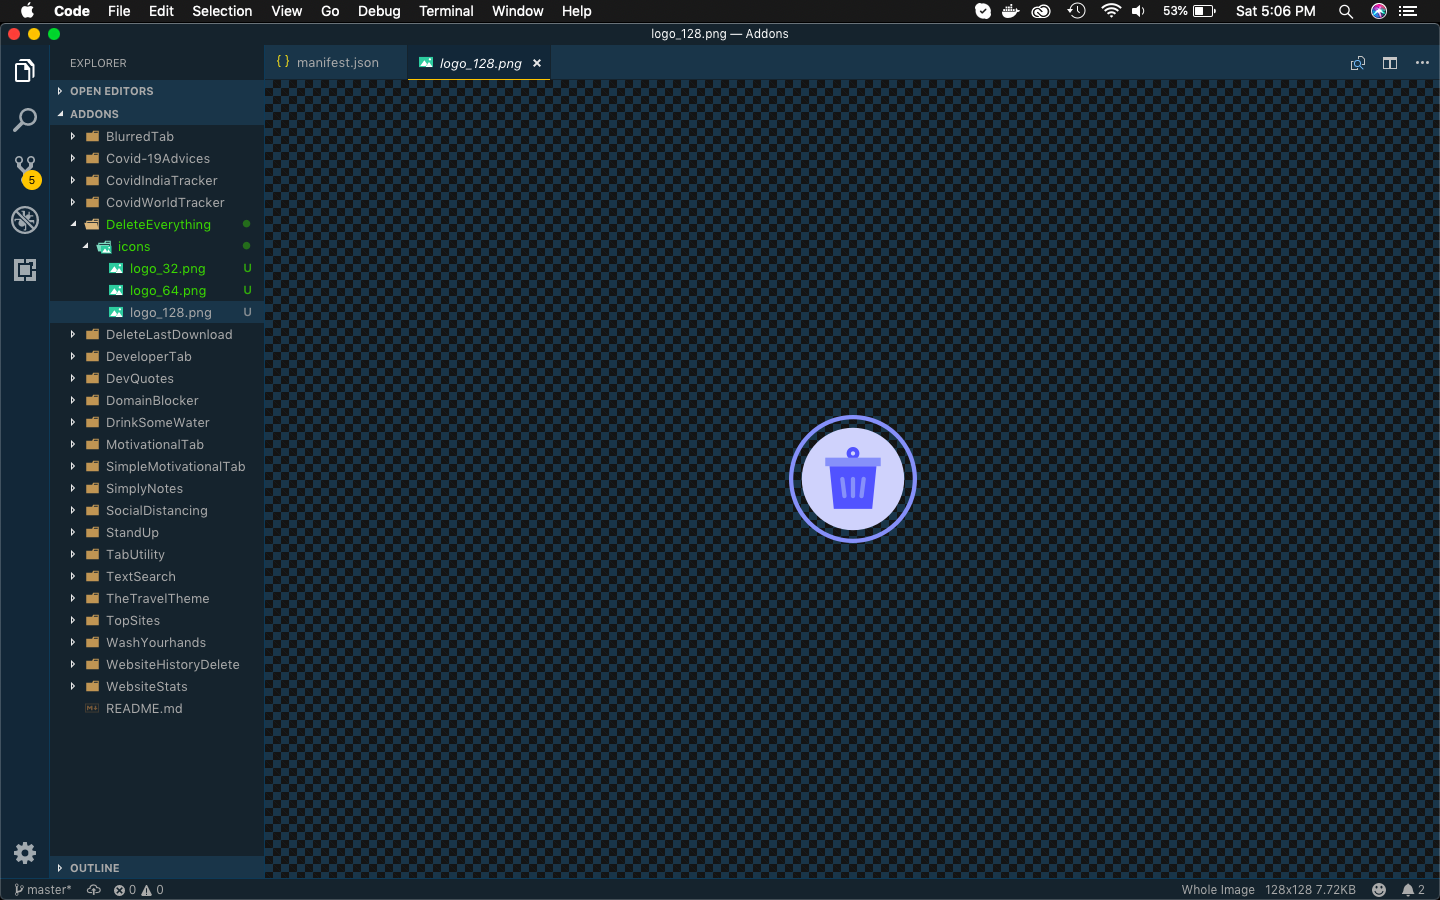
Task: Expand the DeleteLastDownload folder
Action: coord(157,335)
